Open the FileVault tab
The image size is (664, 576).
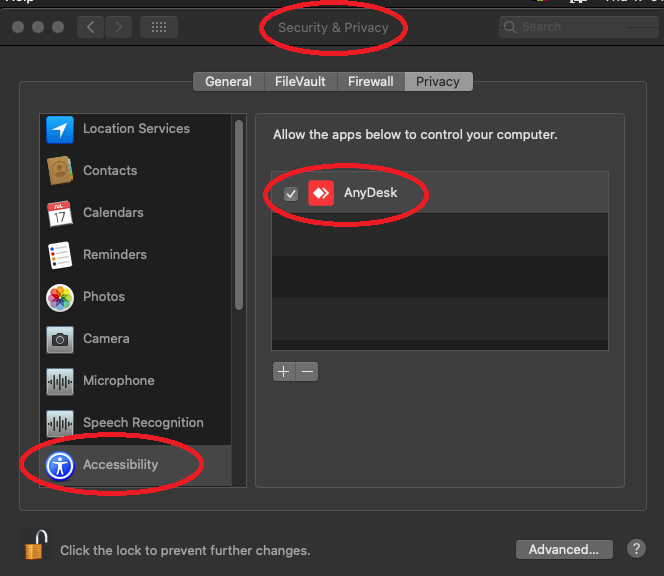click(x=300, y=81)
